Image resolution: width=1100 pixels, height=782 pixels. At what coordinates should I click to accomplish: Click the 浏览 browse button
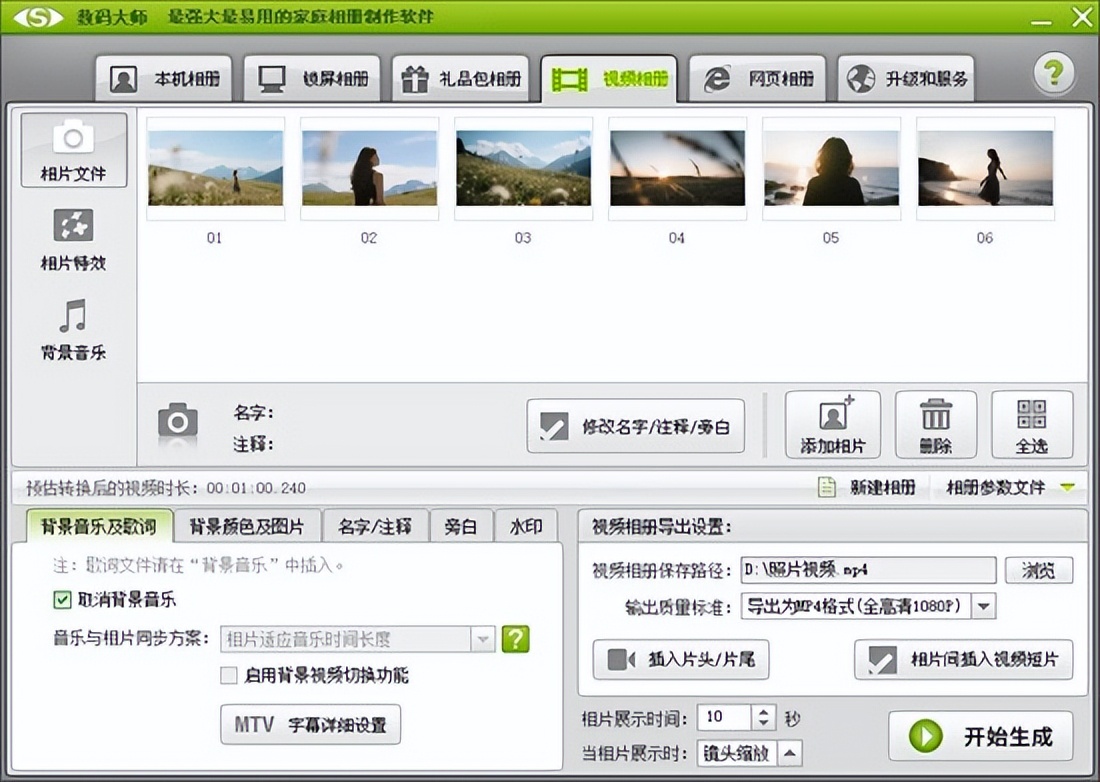[1040, 569]
